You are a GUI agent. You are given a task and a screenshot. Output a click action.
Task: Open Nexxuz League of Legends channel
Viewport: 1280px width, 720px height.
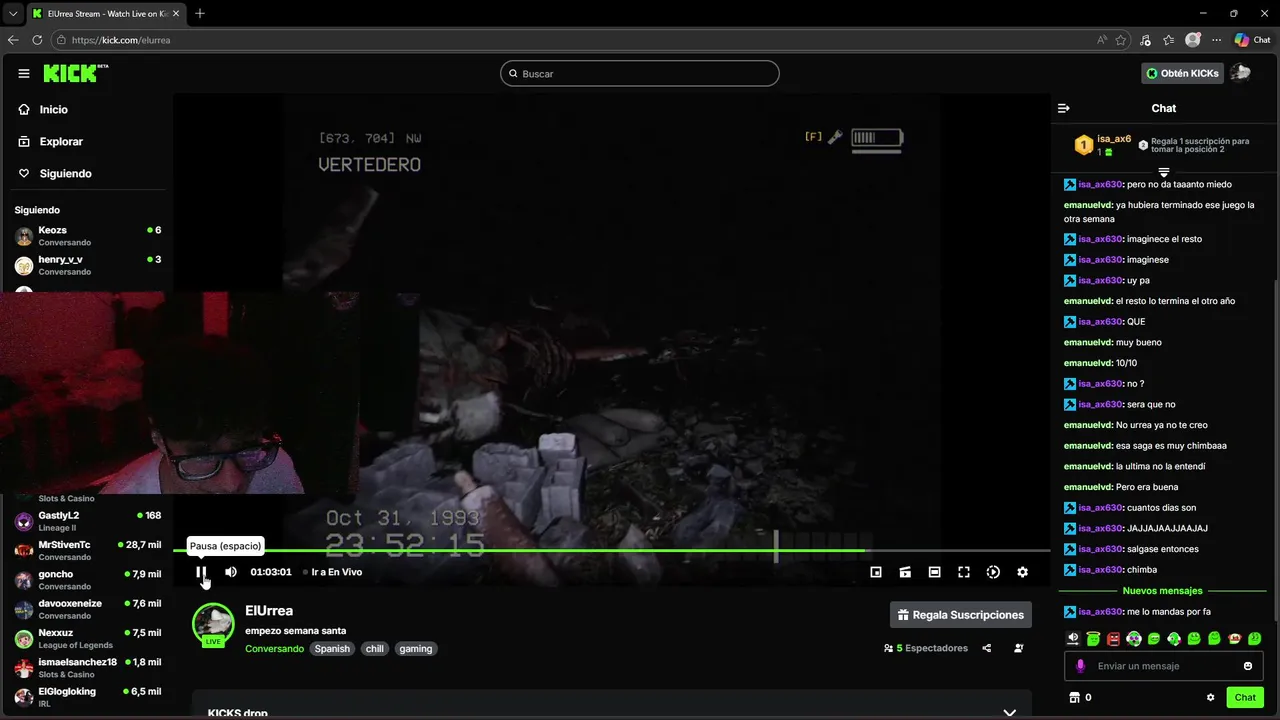point(88,638)
